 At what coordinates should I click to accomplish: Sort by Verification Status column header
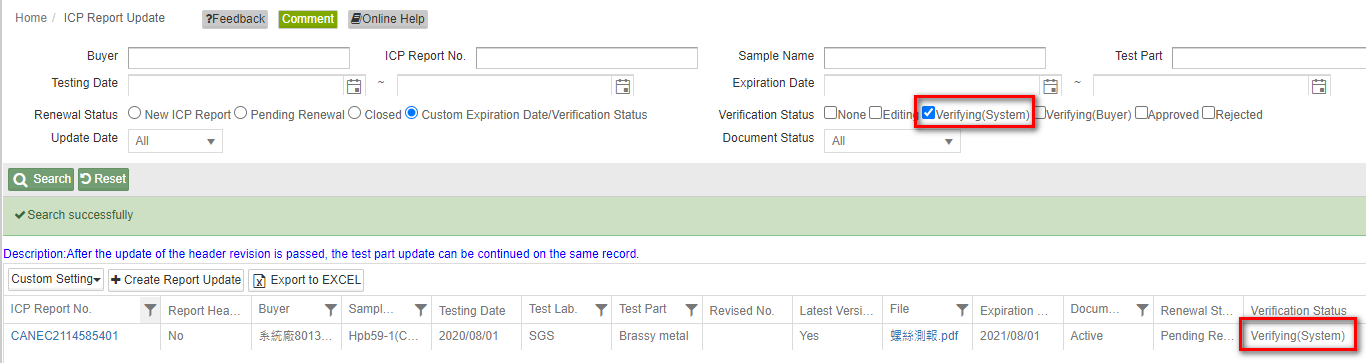pyautogui.click(x=1299, y=311)
